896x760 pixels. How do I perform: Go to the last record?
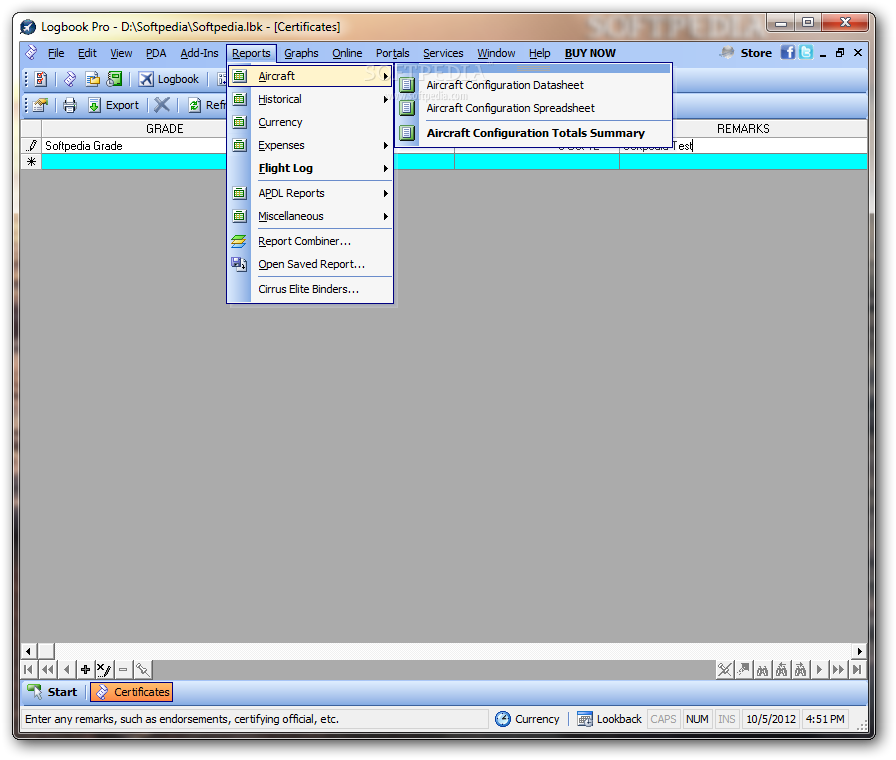857,669
